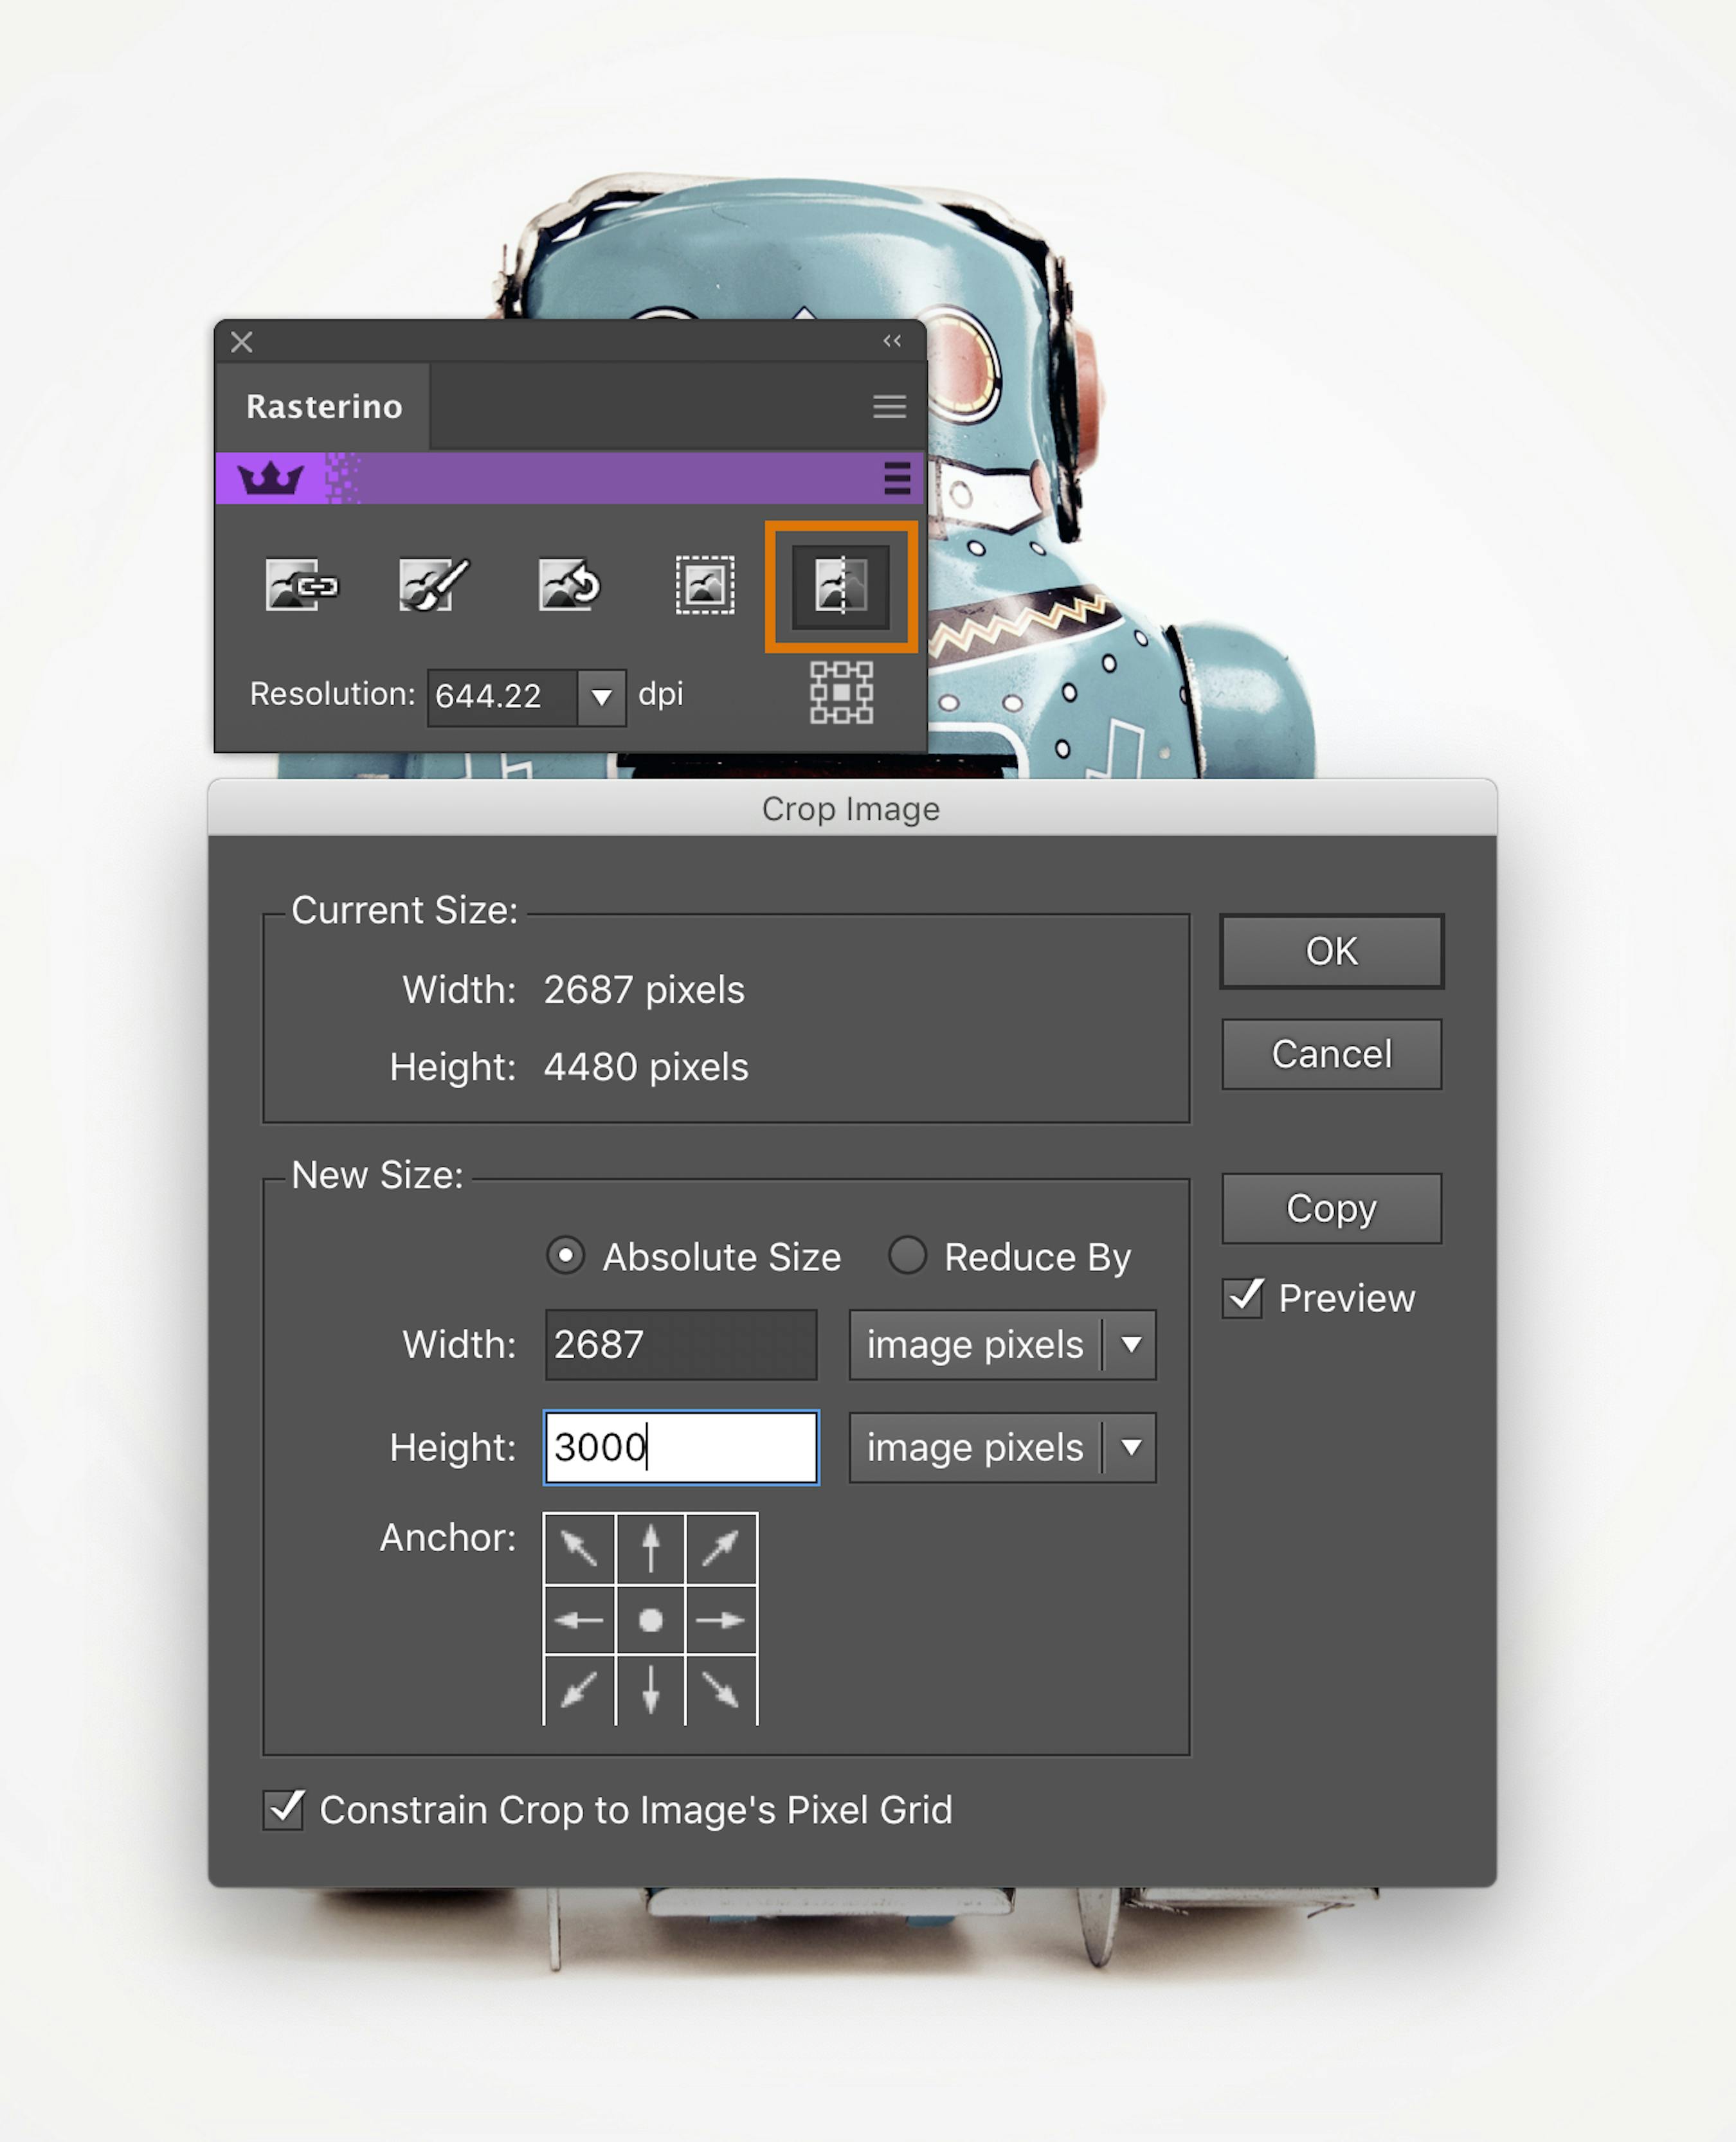Viewport: 1736px width, 2142px height.
Task: Set anchor to center in the anchor grid
Action: (x=650, y=1620)
